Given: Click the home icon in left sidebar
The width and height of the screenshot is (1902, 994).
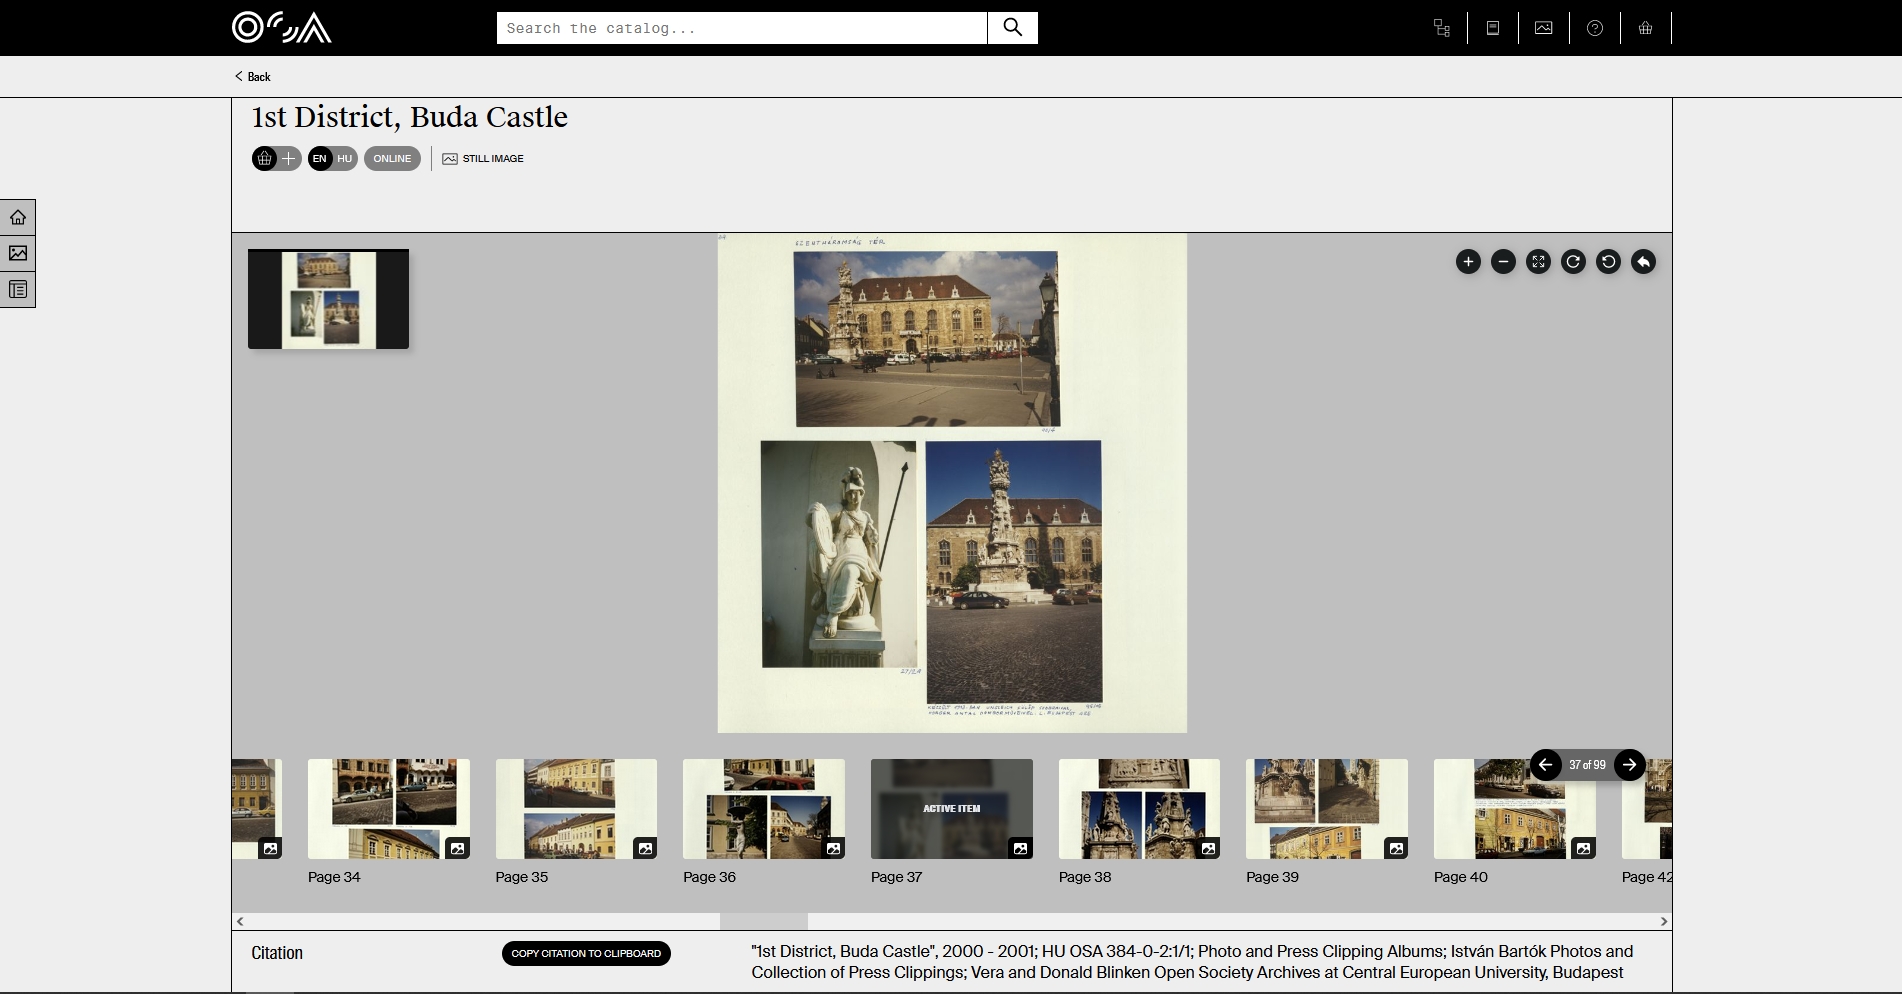Looking at the screenshot, I should click(18, 217).
